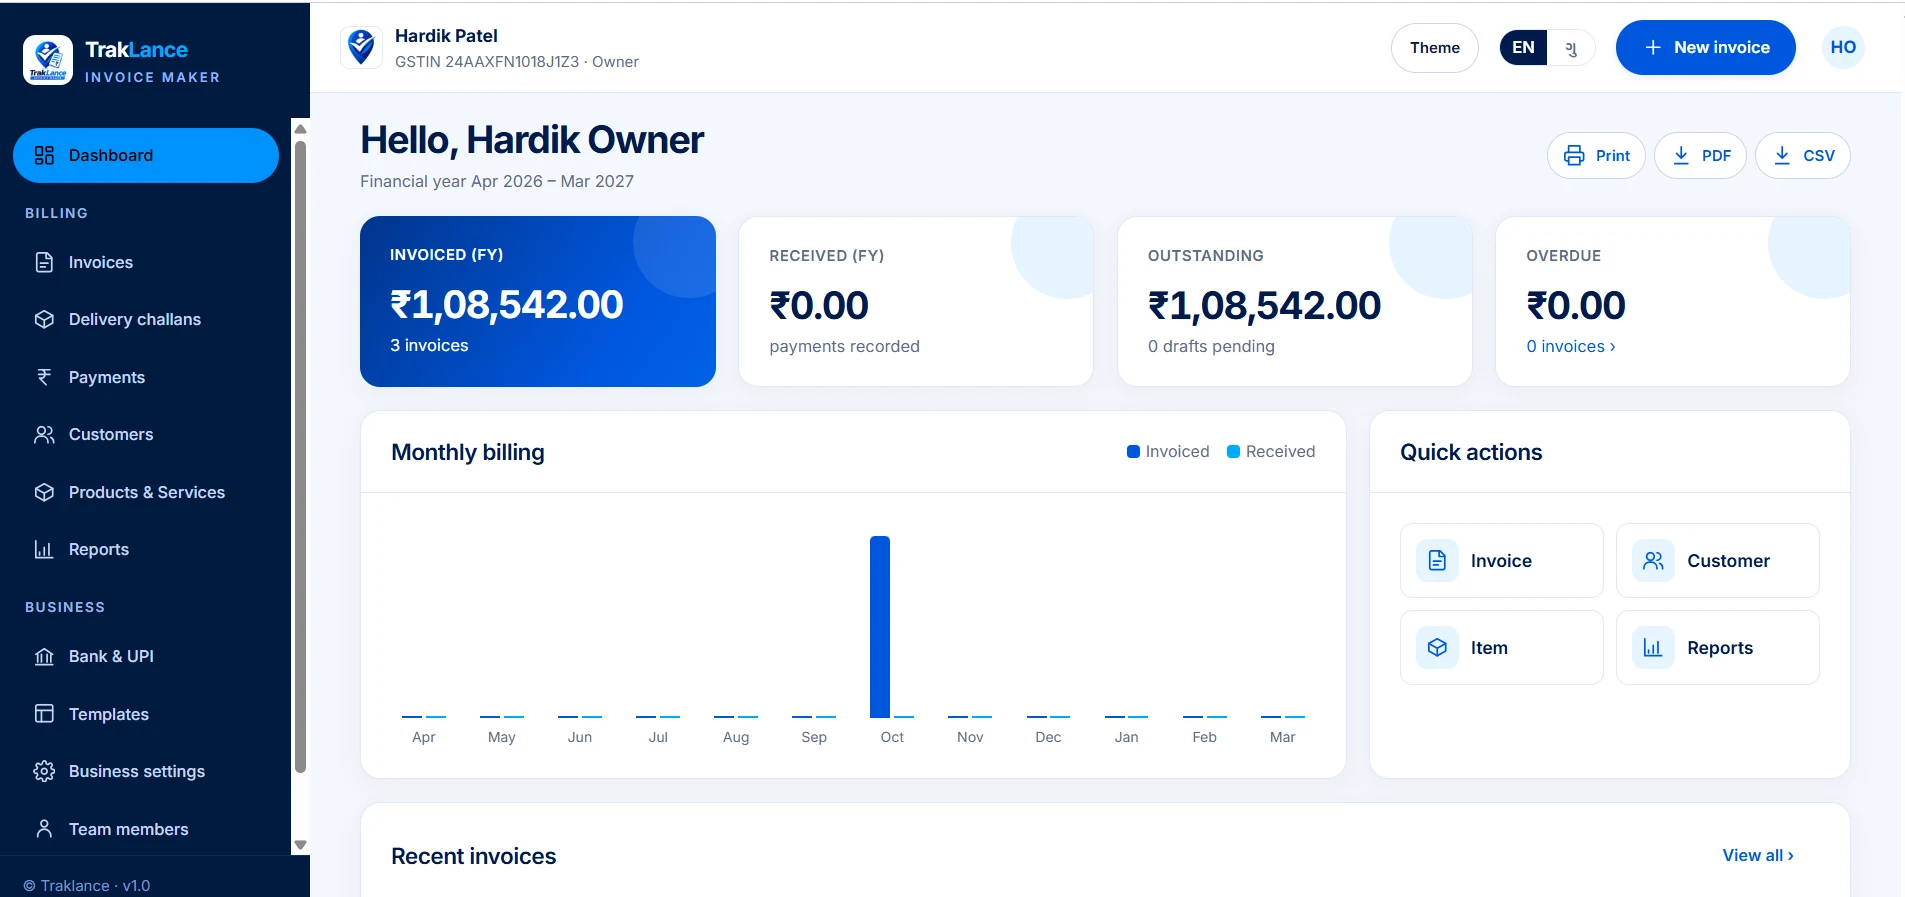Download the dashboard as PDF
1905x897 pixels.
point(1700,156)
